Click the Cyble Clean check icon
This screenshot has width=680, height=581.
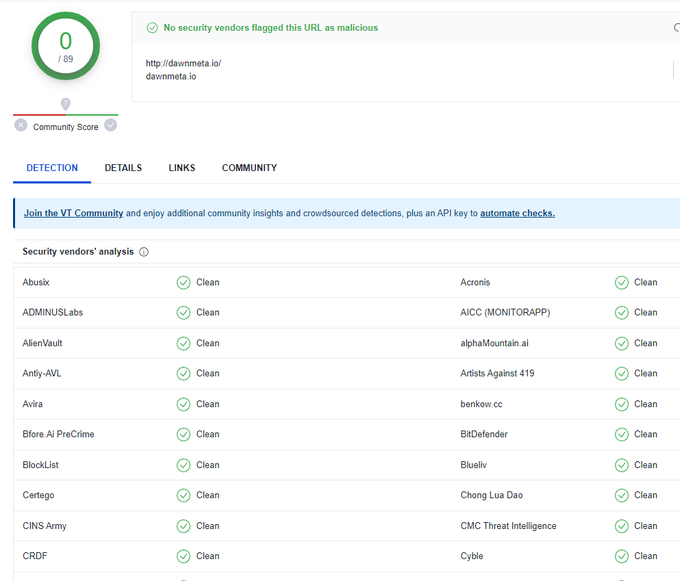[x=621, y=556]
